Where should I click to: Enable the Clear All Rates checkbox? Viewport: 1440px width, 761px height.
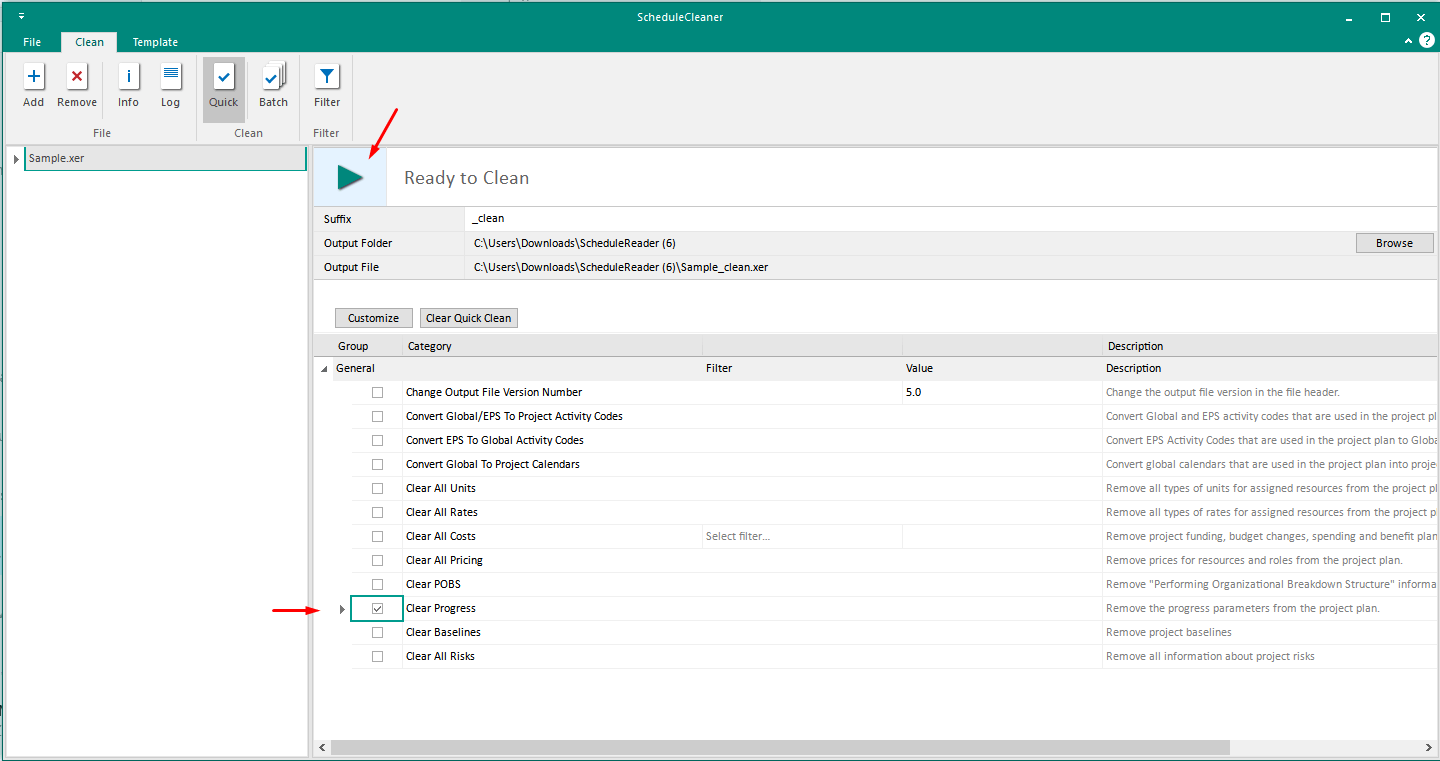377,512
